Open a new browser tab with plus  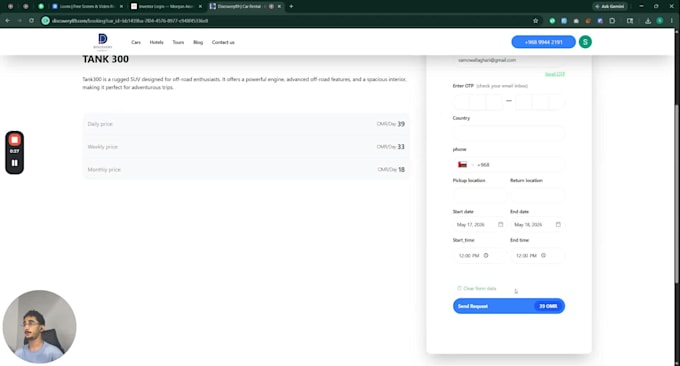pos(291,7)
